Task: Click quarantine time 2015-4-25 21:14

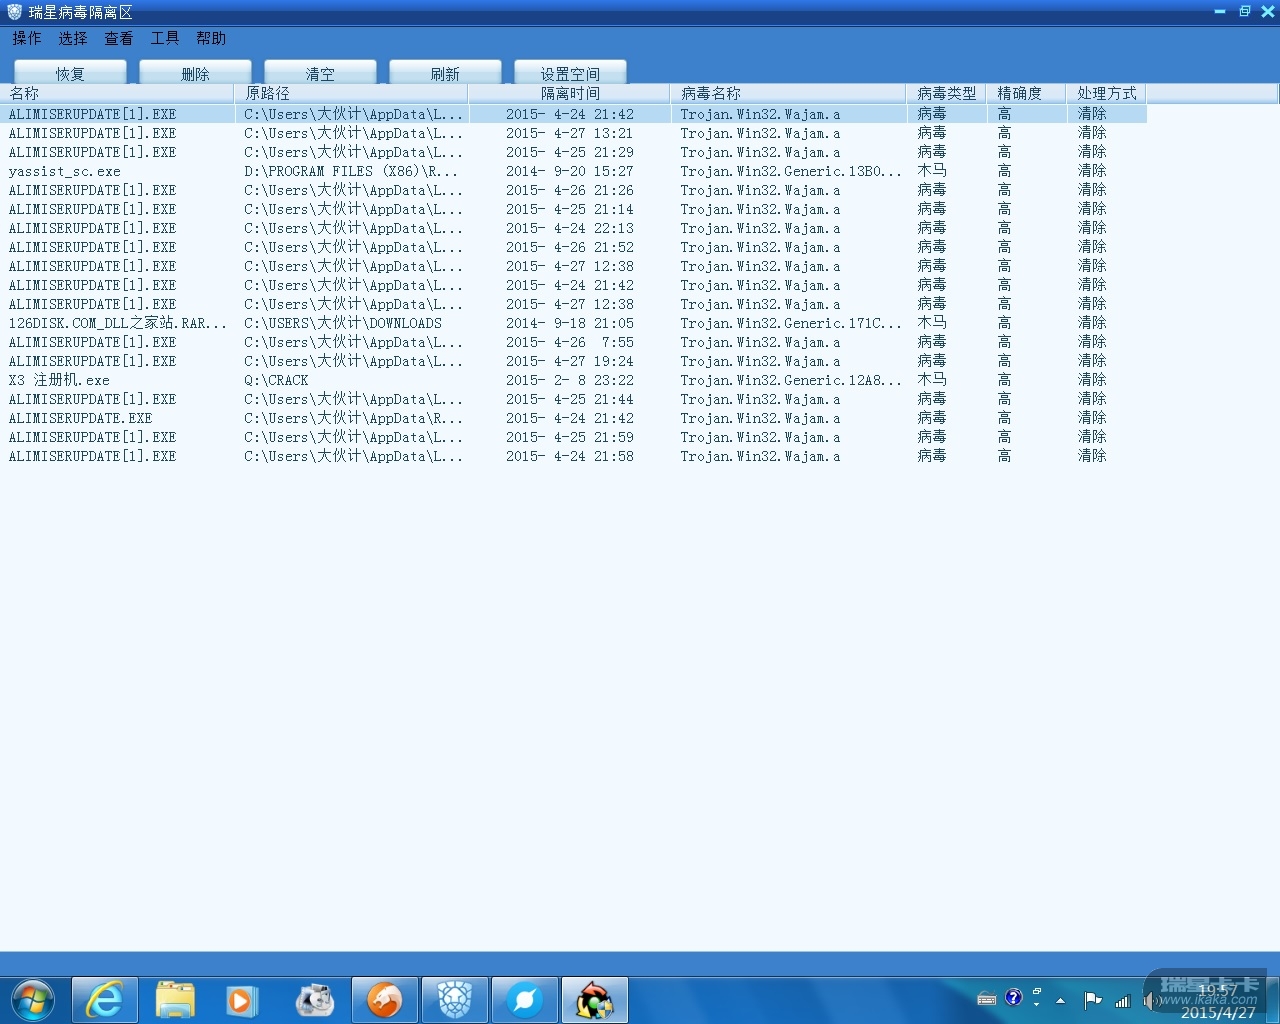Action: [x=570, y=209]
